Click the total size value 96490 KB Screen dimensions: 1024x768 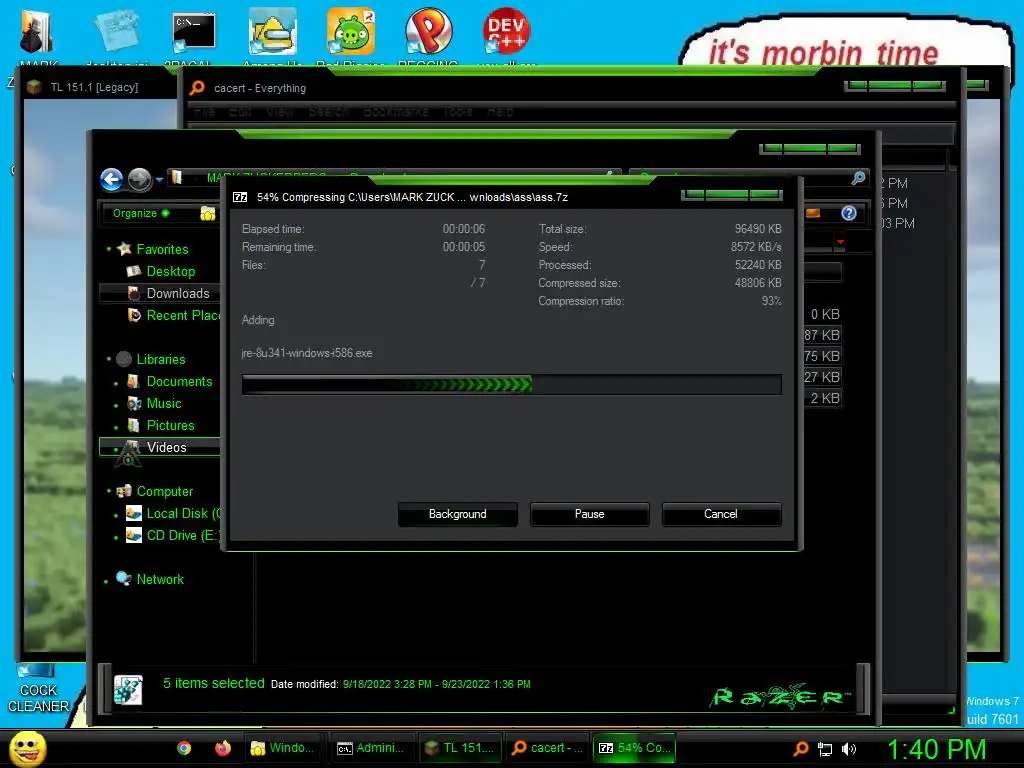pos(758,229)
